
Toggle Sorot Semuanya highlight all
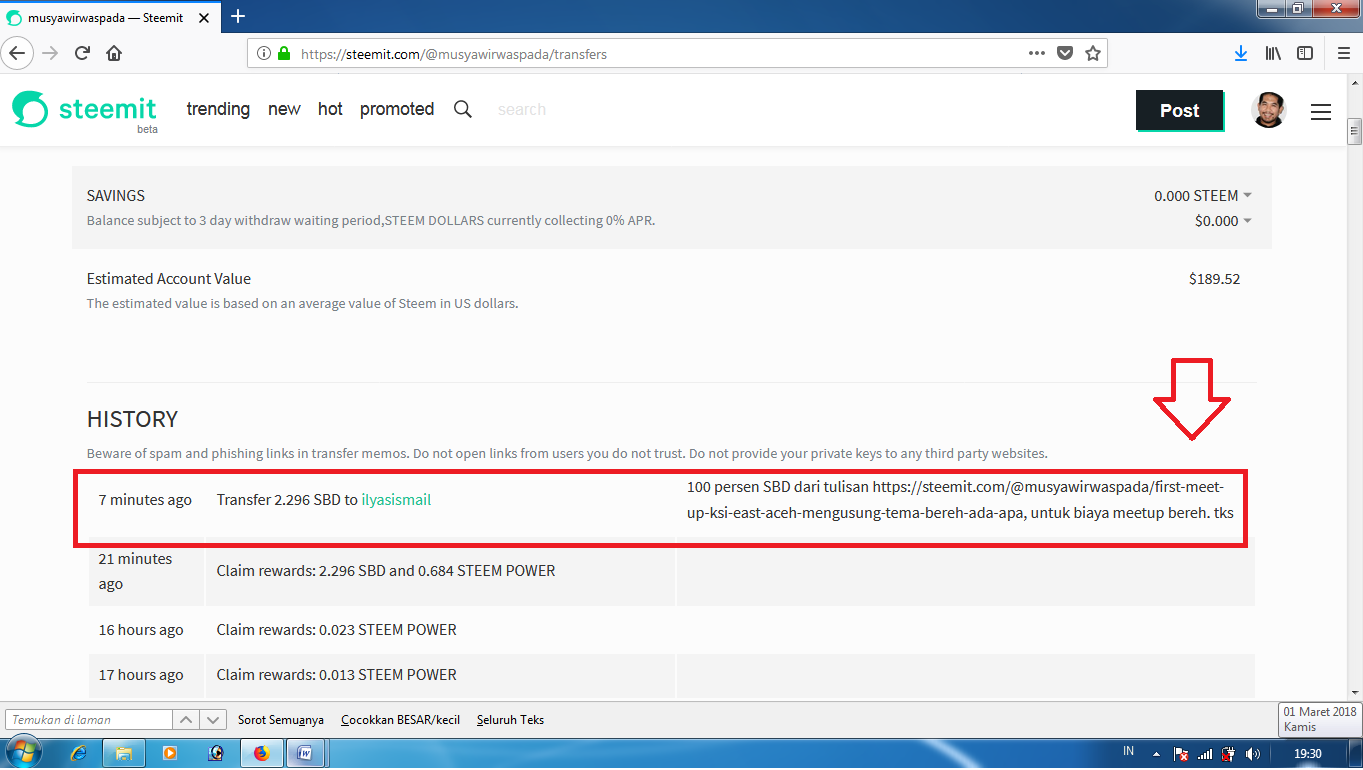(x=281, y=719)
